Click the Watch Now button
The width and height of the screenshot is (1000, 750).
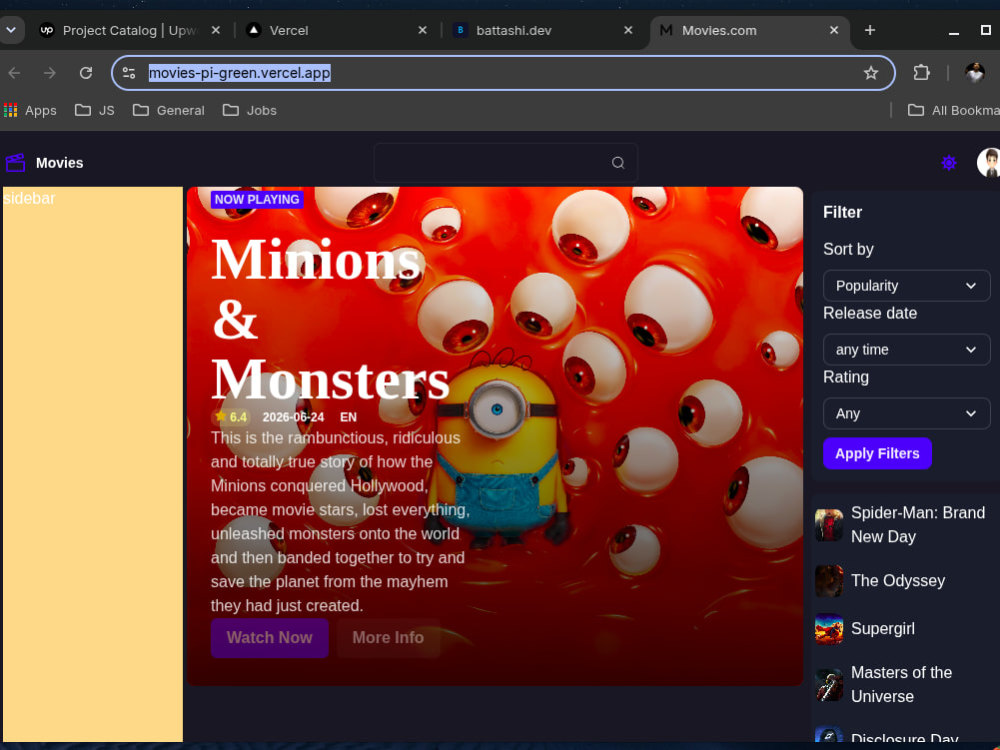point(269,638)
